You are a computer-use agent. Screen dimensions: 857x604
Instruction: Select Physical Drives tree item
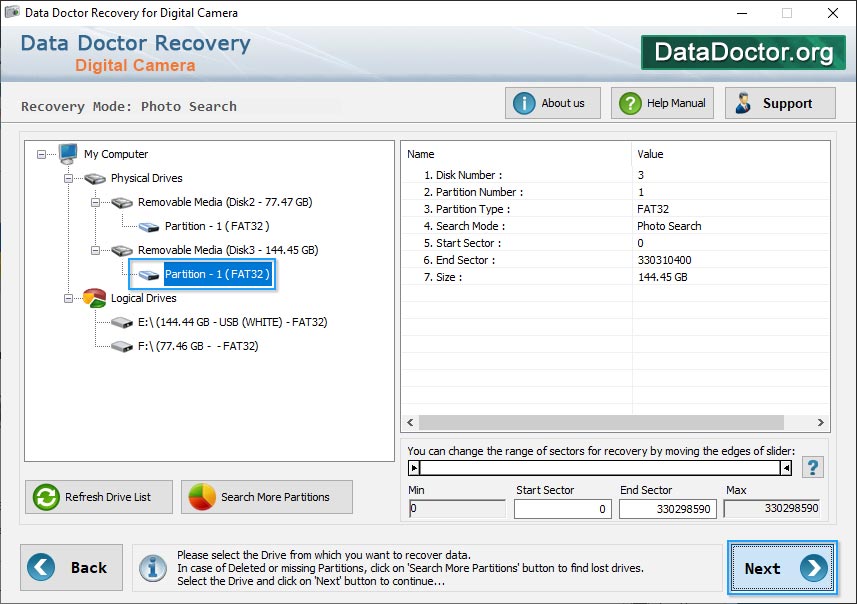coord(146,178)
